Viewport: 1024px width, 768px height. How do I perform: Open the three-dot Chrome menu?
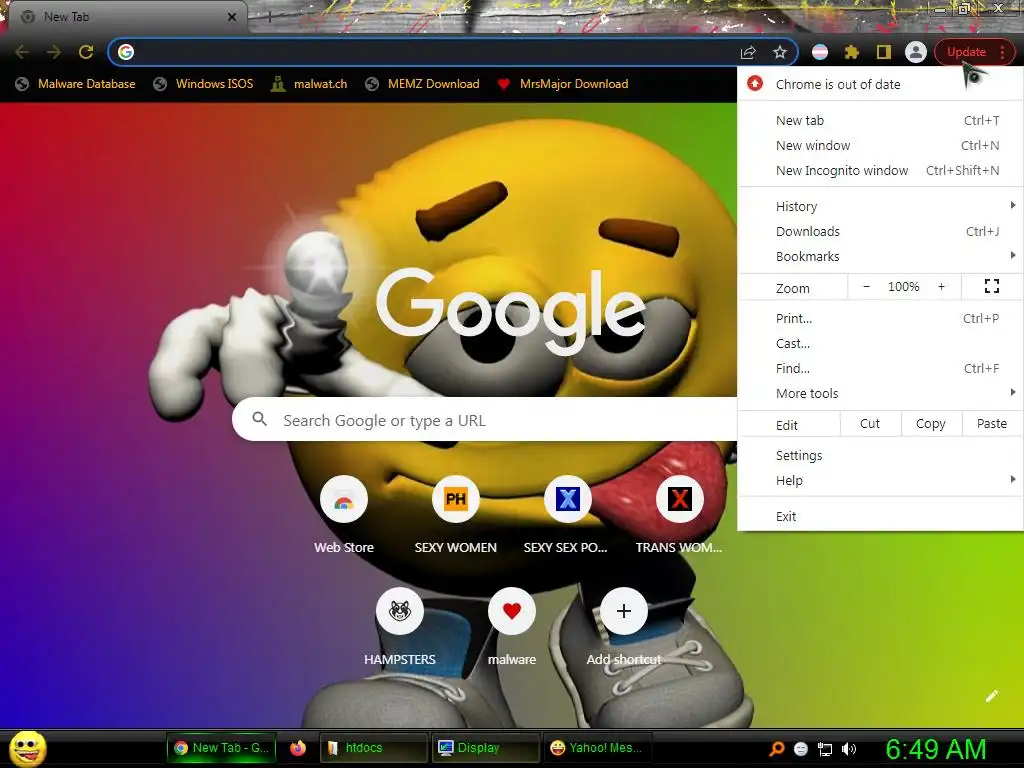[1003, 52]
